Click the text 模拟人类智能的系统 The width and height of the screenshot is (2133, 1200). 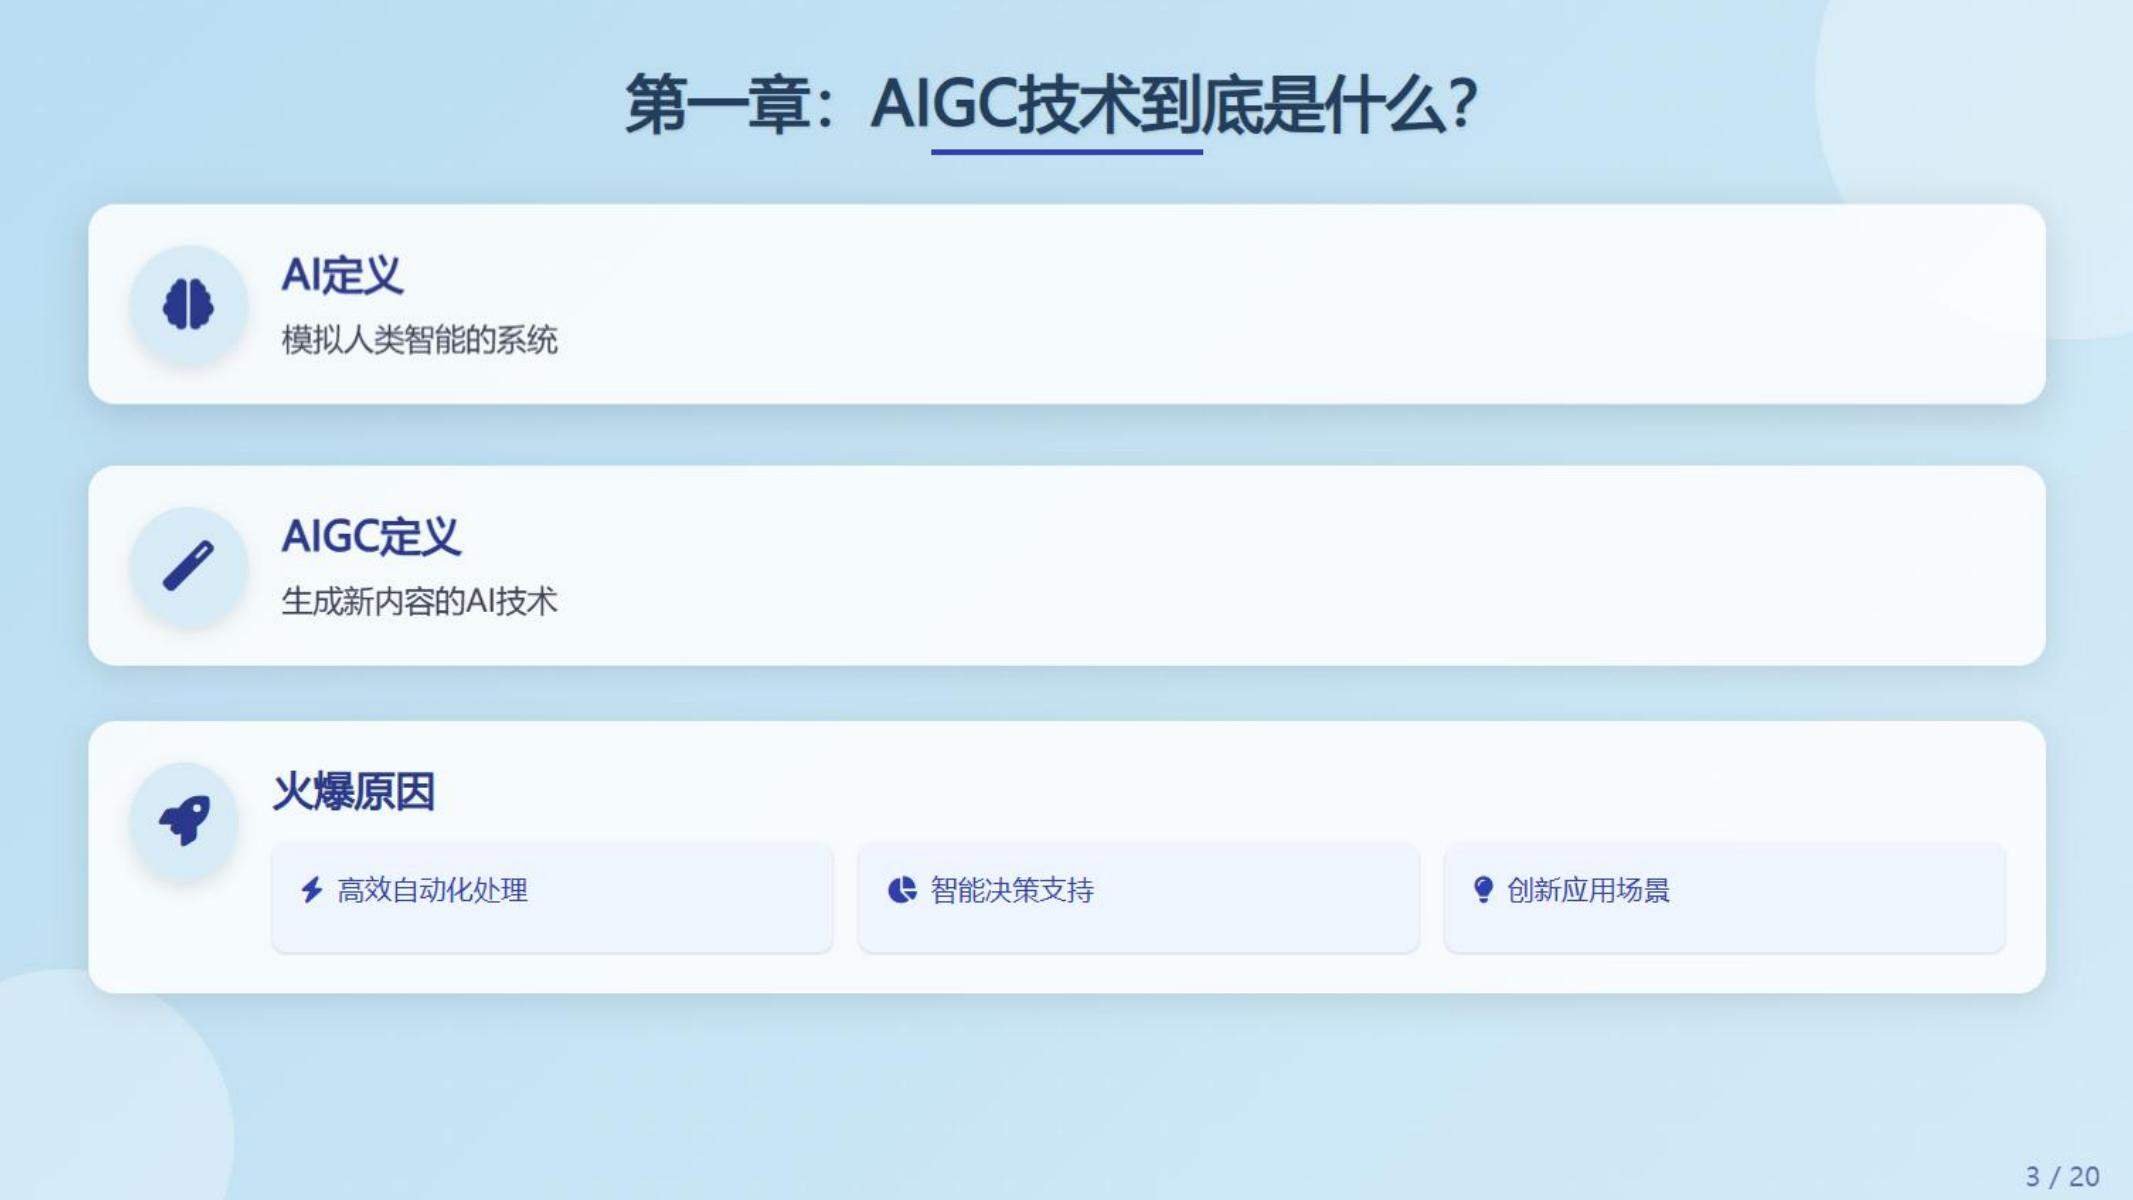point(419,340)
